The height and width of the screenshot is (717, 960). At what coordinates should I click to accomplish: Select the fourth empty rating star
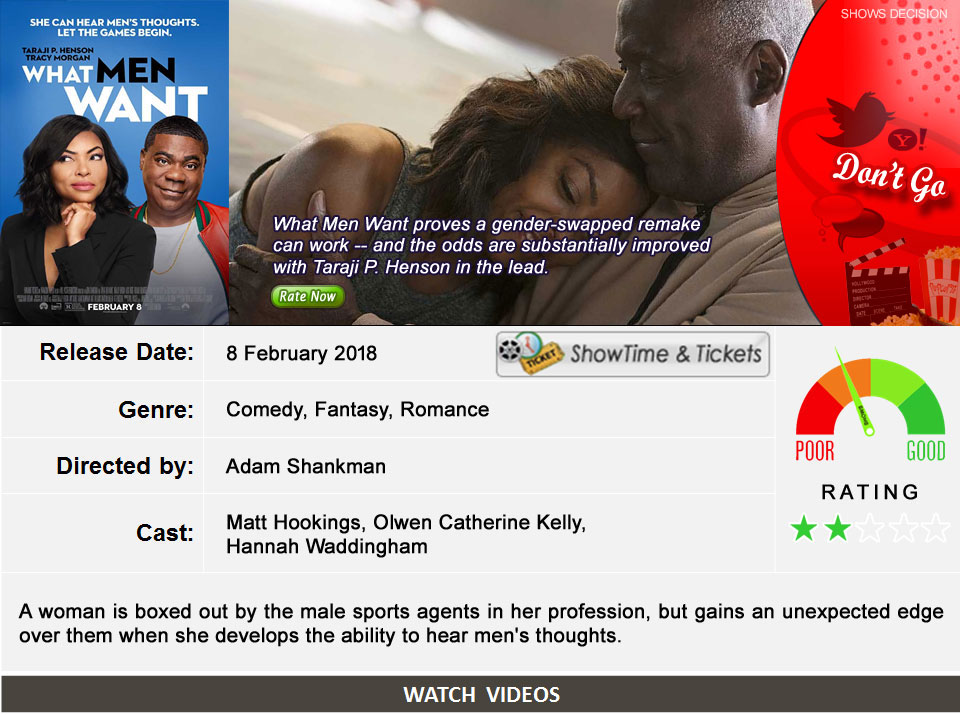click(x=903, y=528)
